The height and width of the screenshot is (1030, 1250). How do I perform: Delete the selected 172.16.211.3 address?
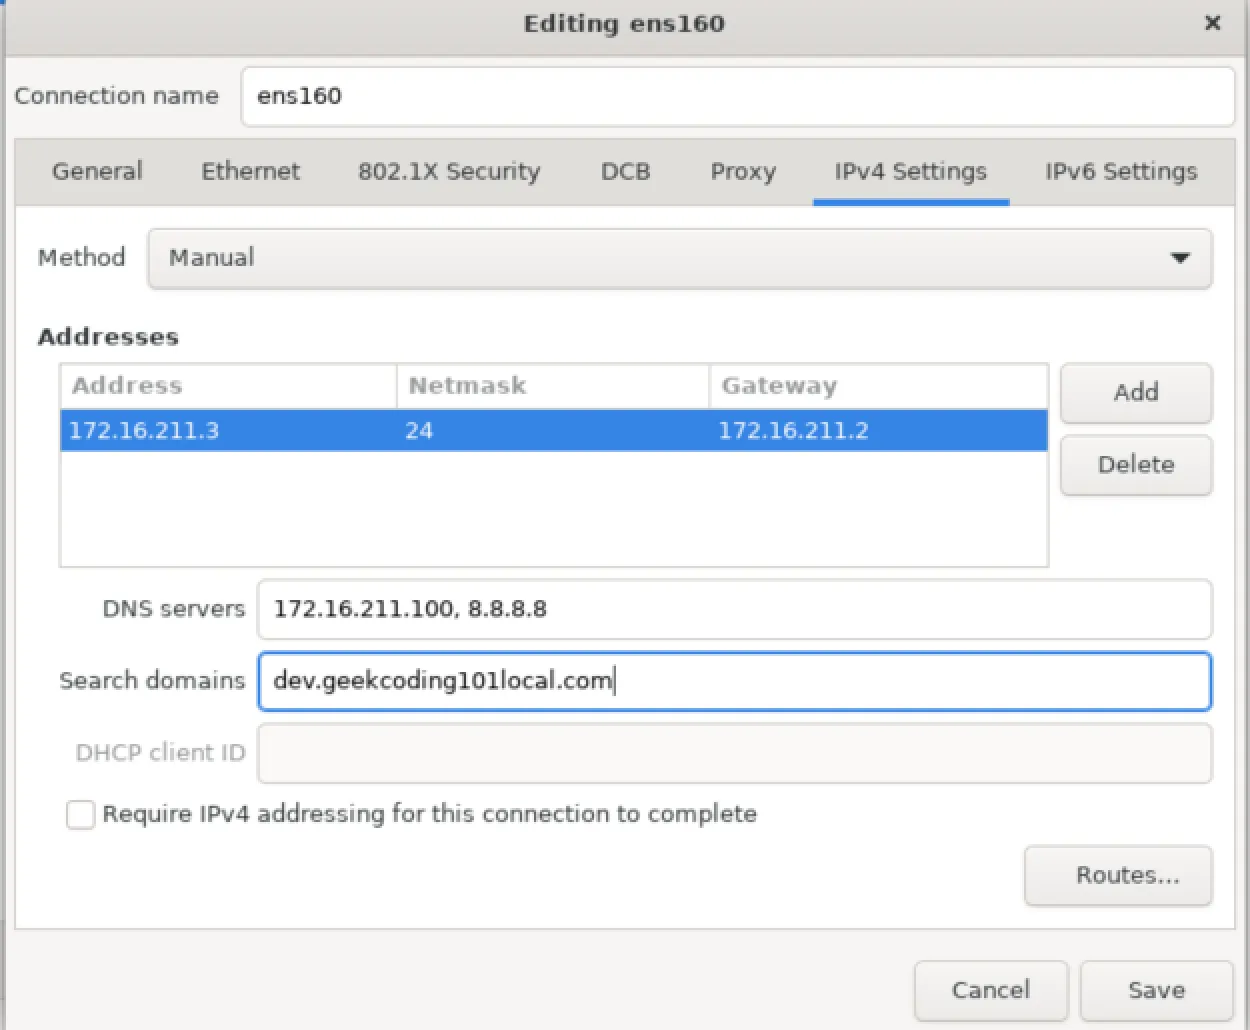(1135, 465)
